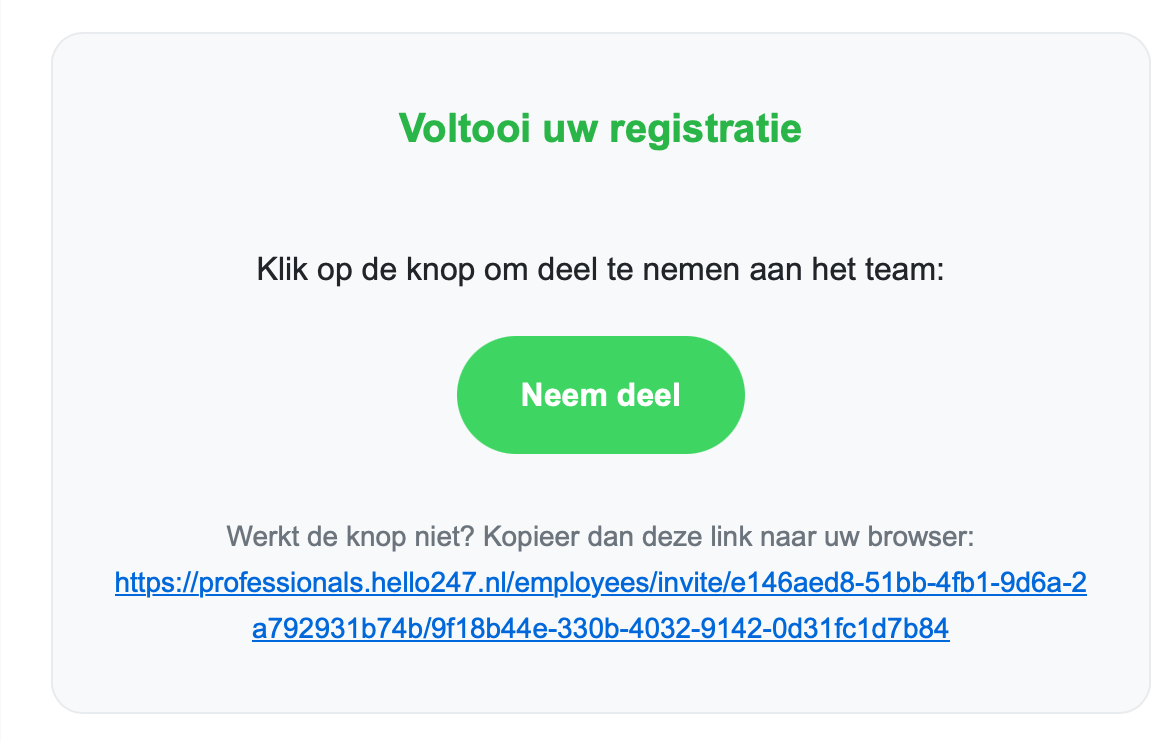Click the green "Neem deel" button
Viewport: 1176px width, 742px height.
point(600,395)
